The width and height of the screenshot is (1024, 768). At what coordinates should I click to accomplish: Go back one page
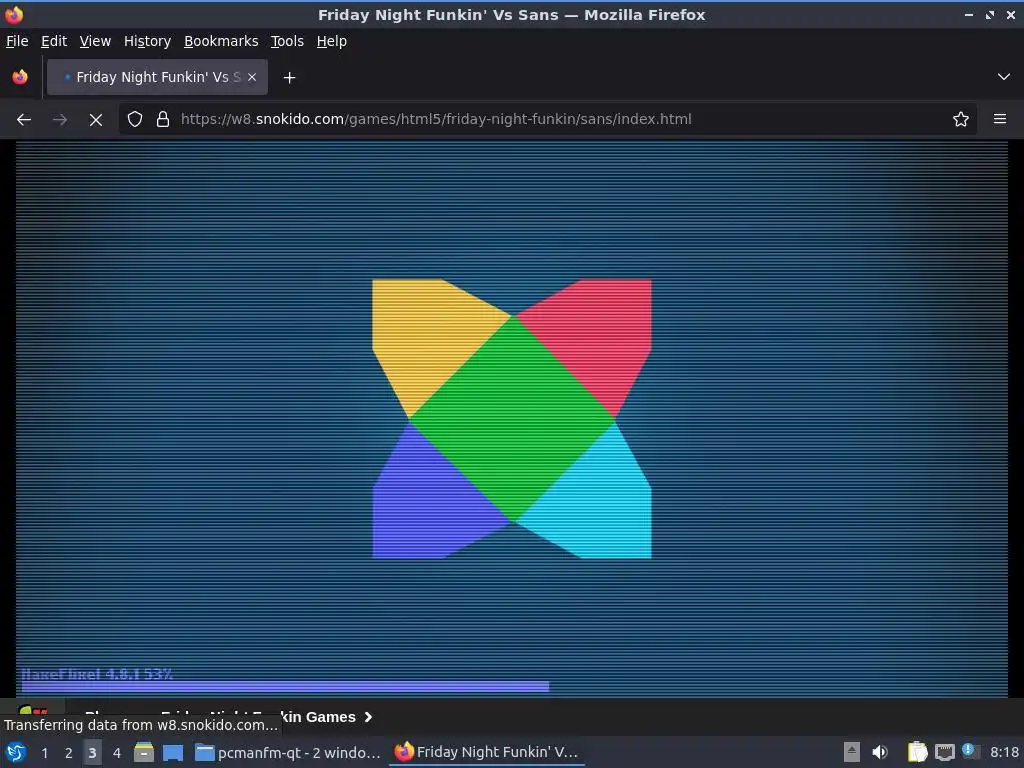[24, 120]
